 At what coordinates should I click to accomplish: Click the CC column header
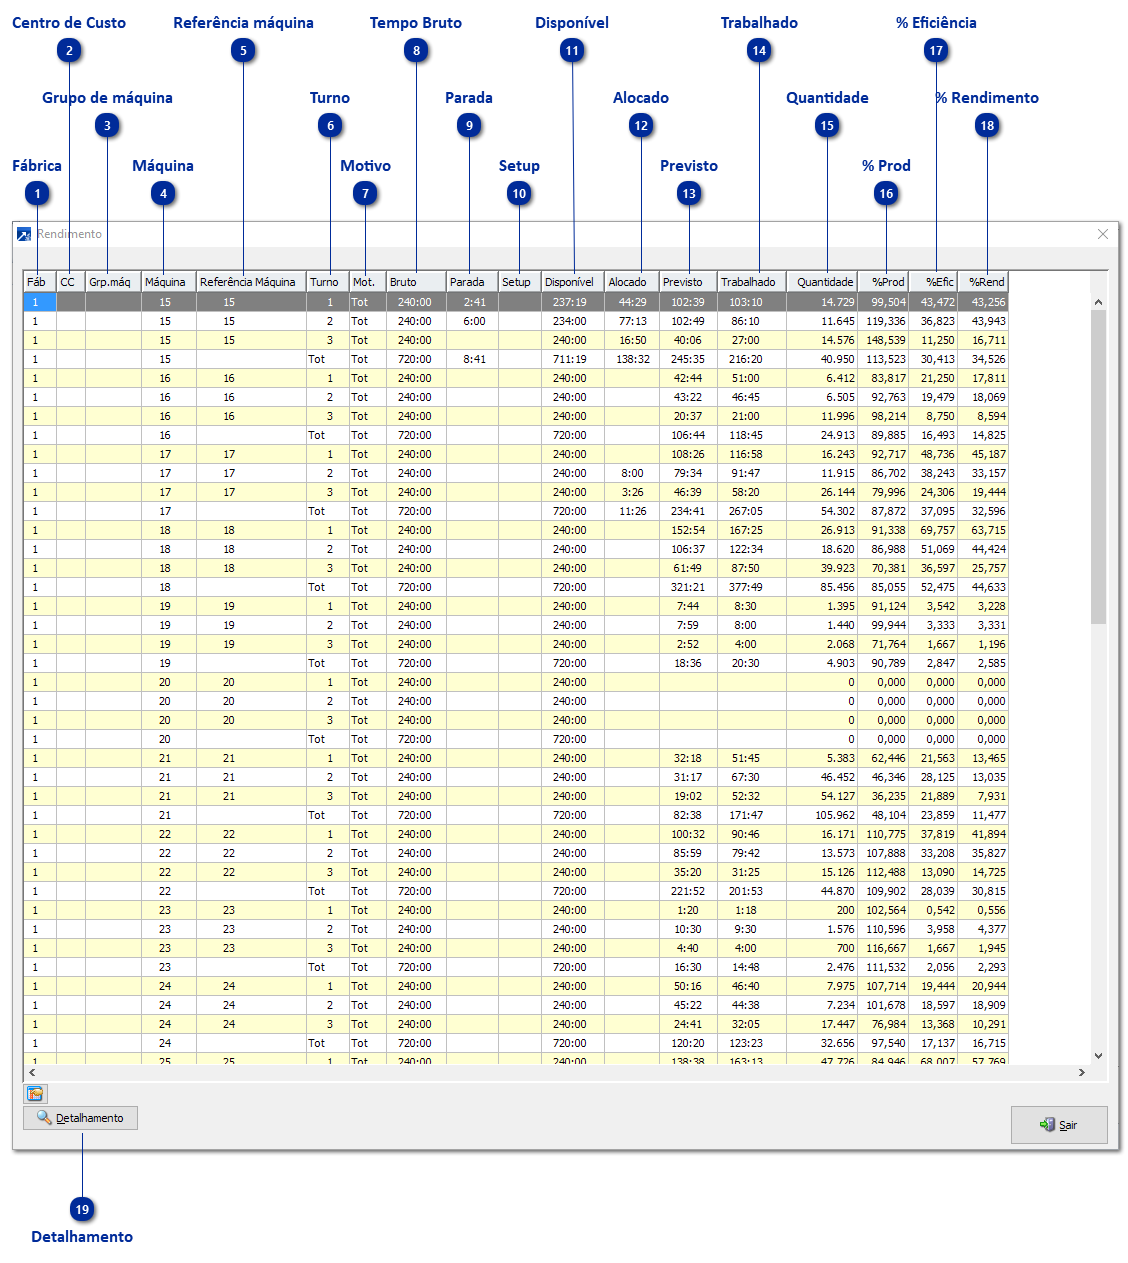71,282
